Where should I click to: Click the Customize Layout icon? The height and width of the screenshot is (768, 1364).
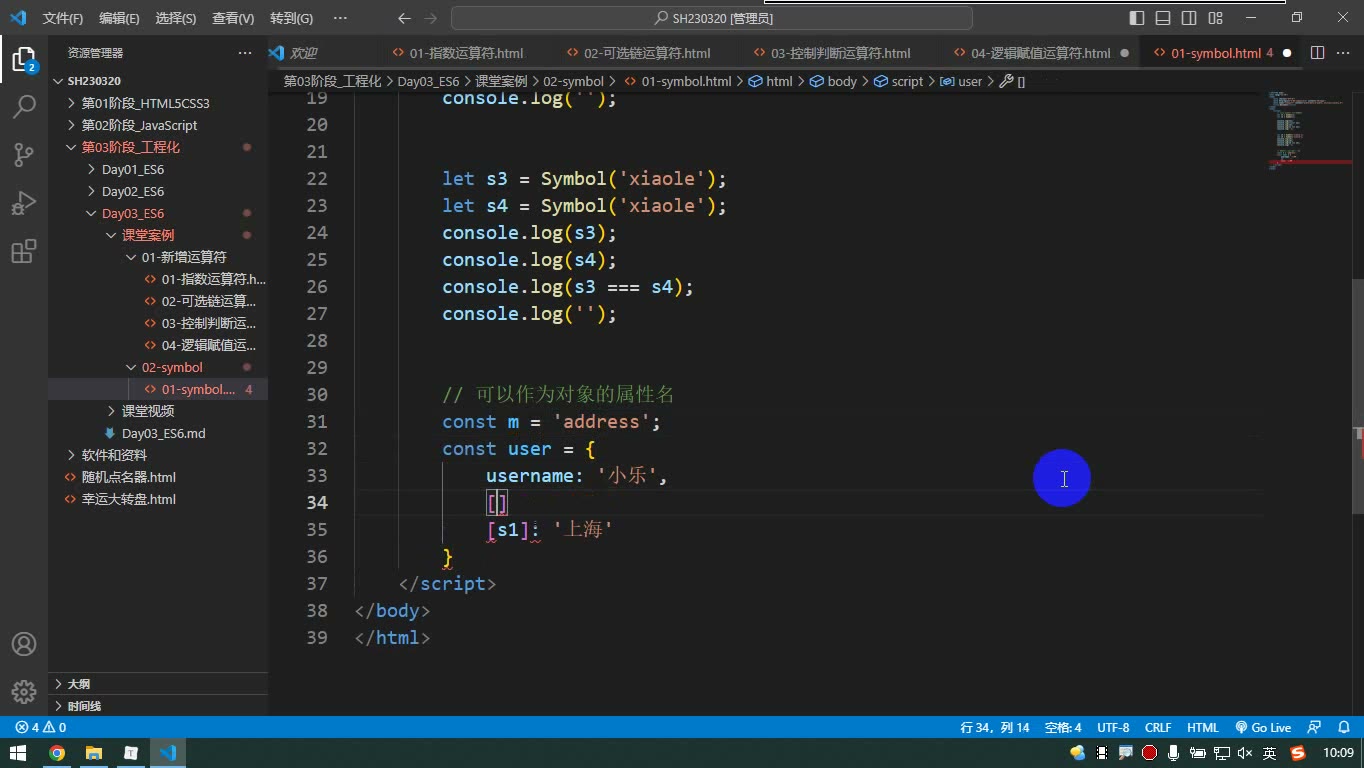point(1215,18)
